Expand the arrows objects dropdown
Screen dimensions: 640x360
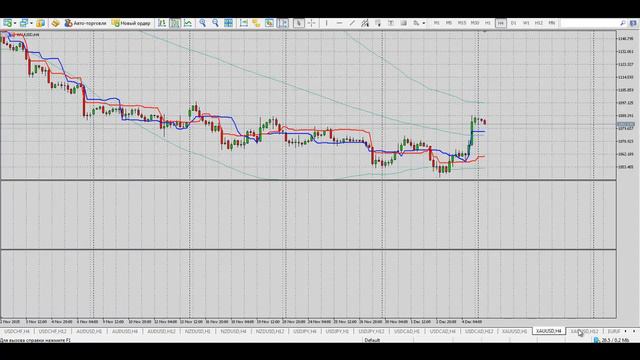click(424, 23)
